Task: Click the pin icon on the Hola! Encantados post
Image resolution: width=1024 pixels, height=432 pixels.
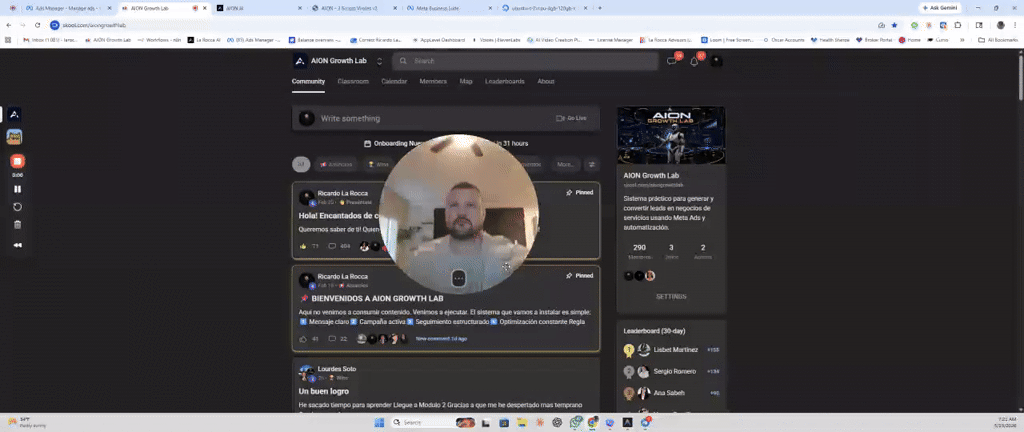Action: 569,193
